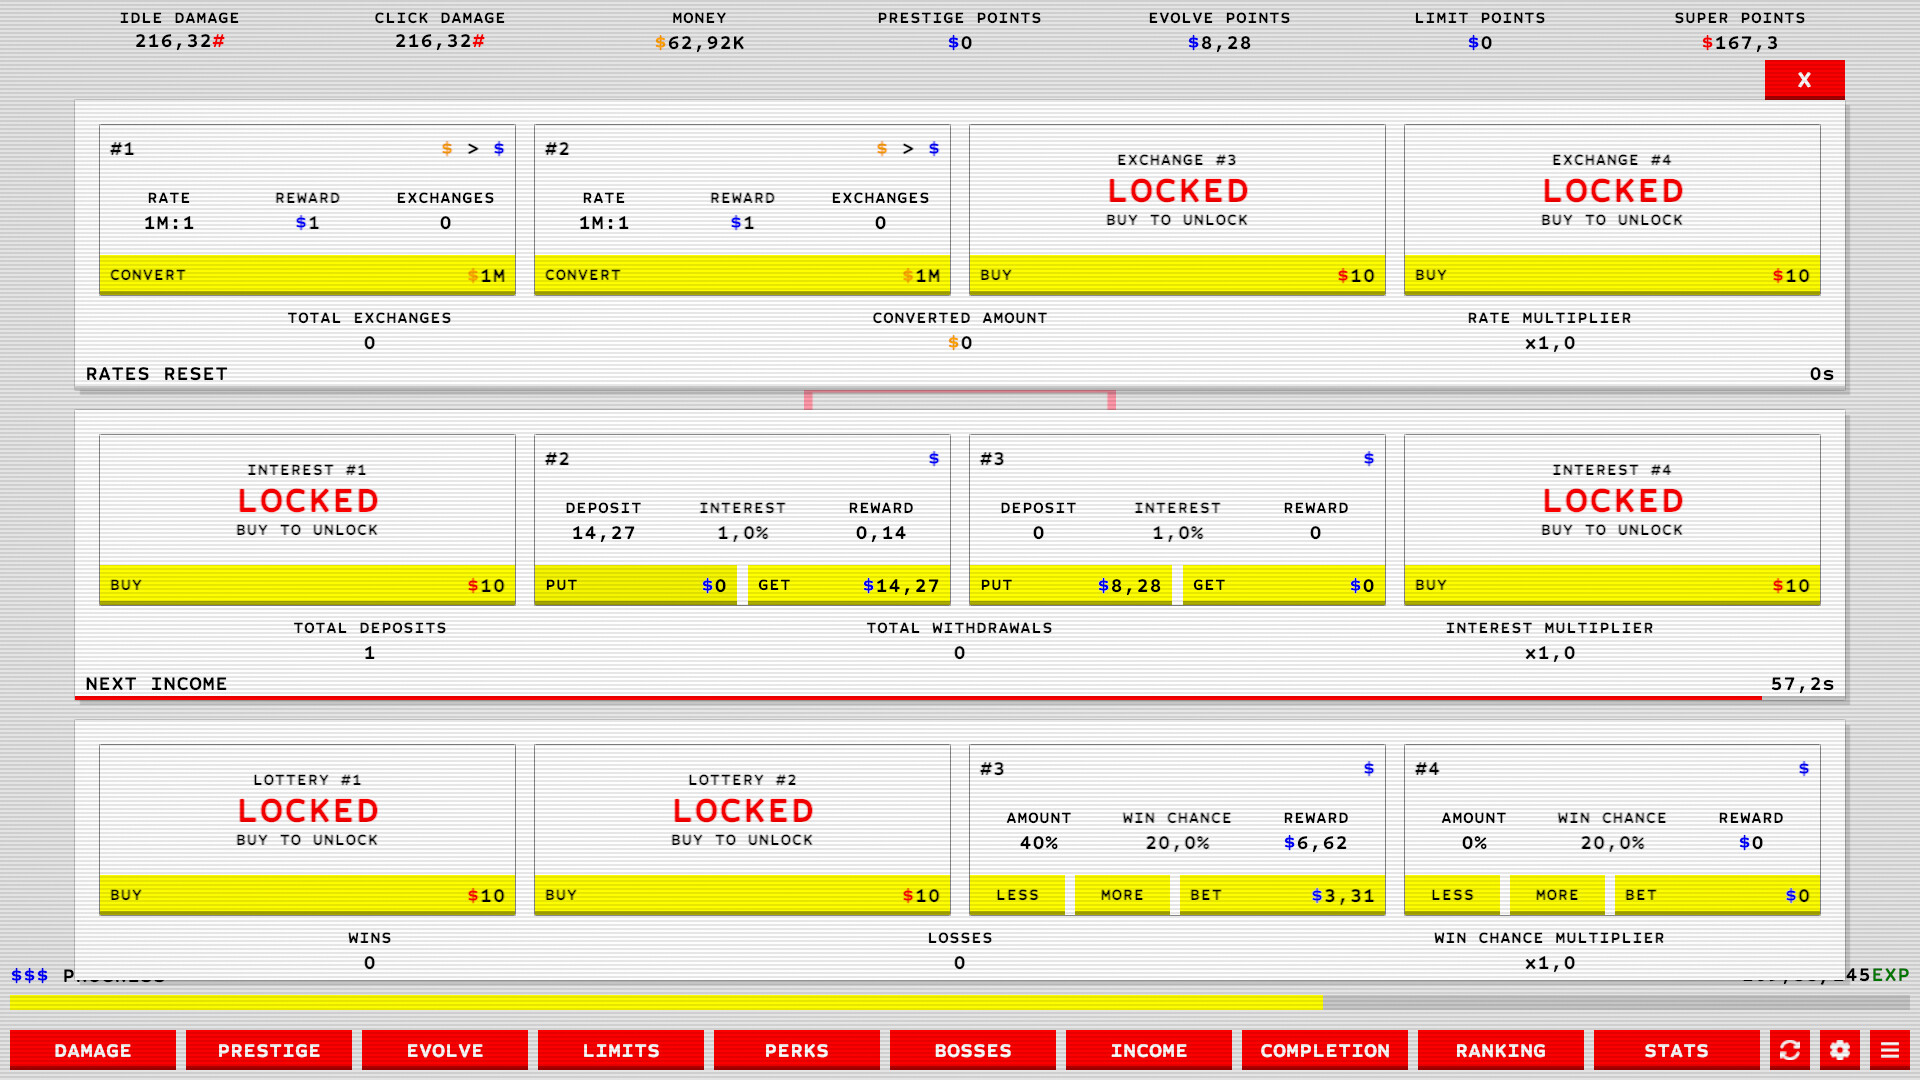Click Convert on Exchange #1
Screen dimensions: 1920x1080
(307, 275)
